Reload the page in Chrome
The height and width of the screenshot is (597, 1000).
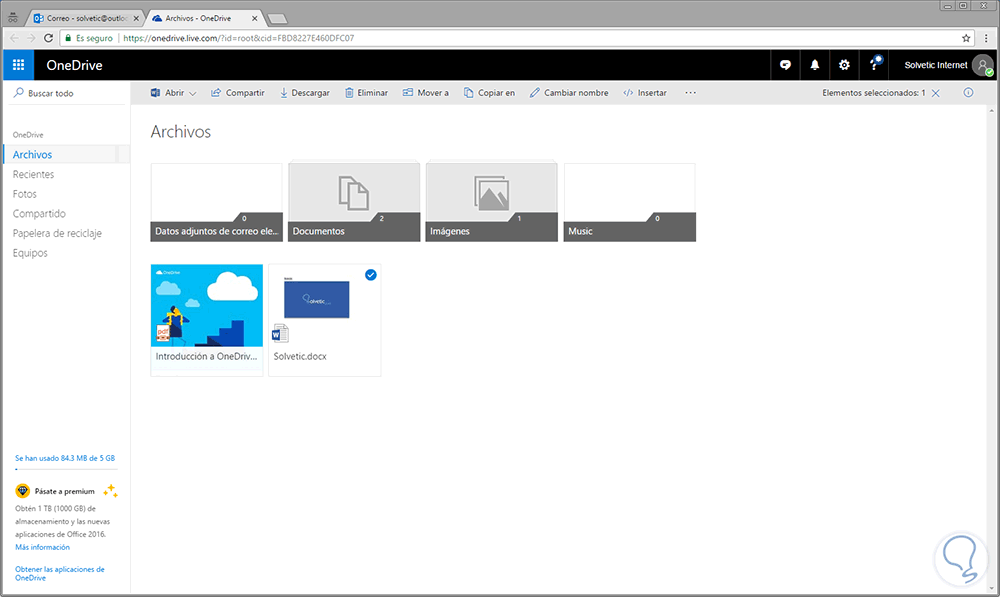pos(48,38)
